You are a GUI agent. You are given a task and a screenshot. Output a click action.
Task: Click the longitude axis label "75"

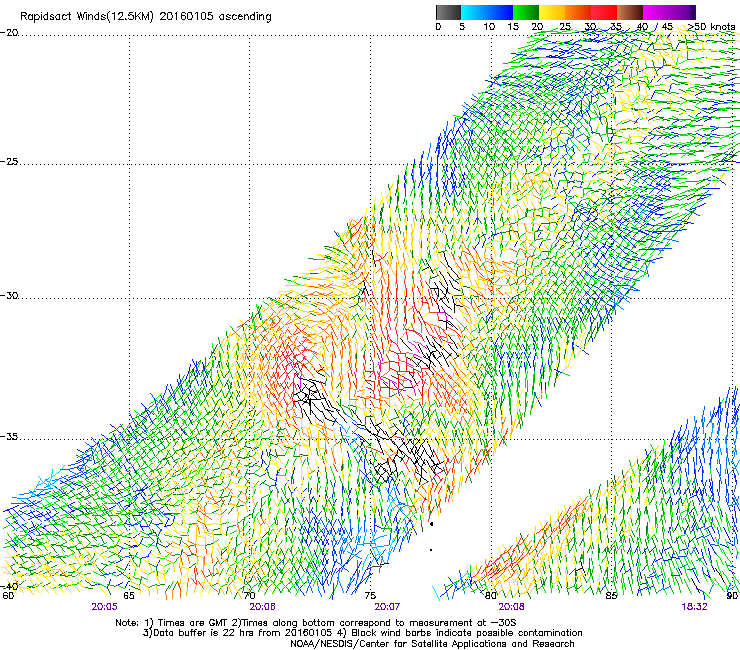click(370, 595)
